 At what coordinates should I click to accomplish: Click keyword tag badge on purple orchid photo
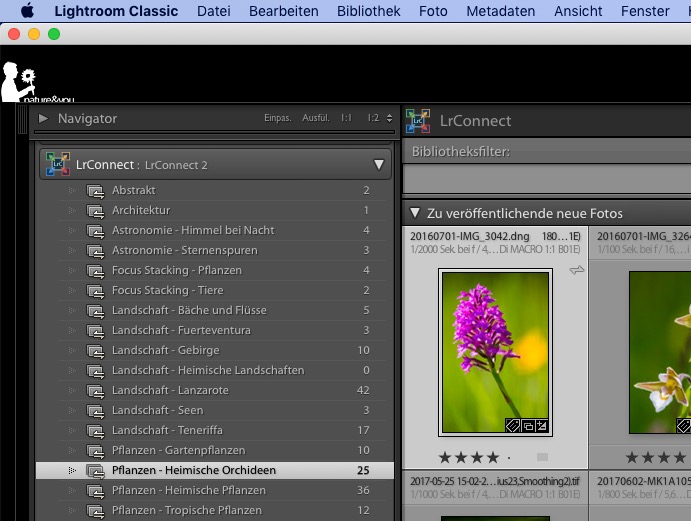point(512,426)
